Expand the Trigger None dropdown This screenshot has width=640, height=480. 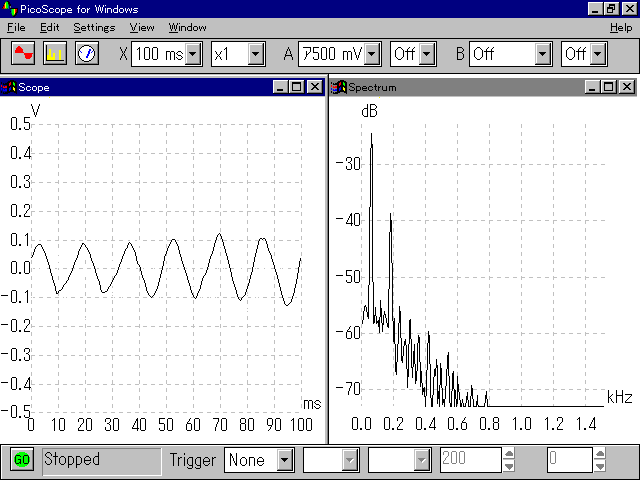tap(285, 460)
